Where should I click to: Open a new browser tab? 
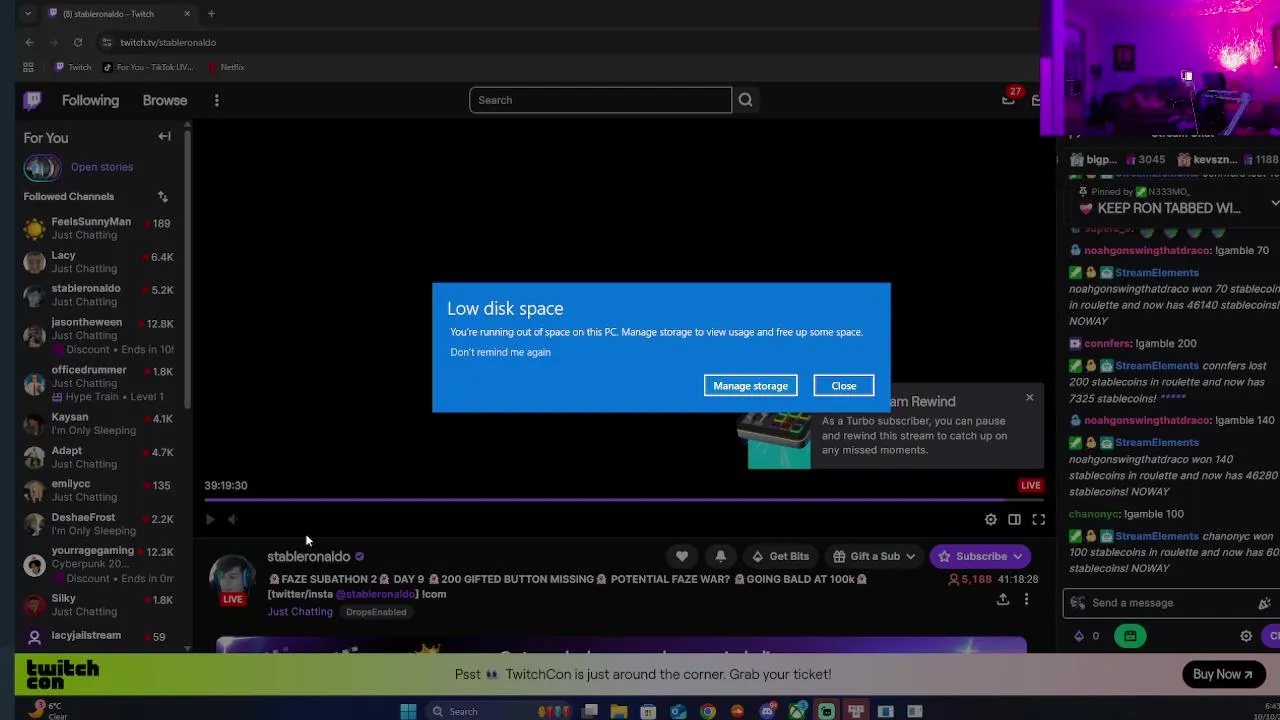(x=211, y=14)
